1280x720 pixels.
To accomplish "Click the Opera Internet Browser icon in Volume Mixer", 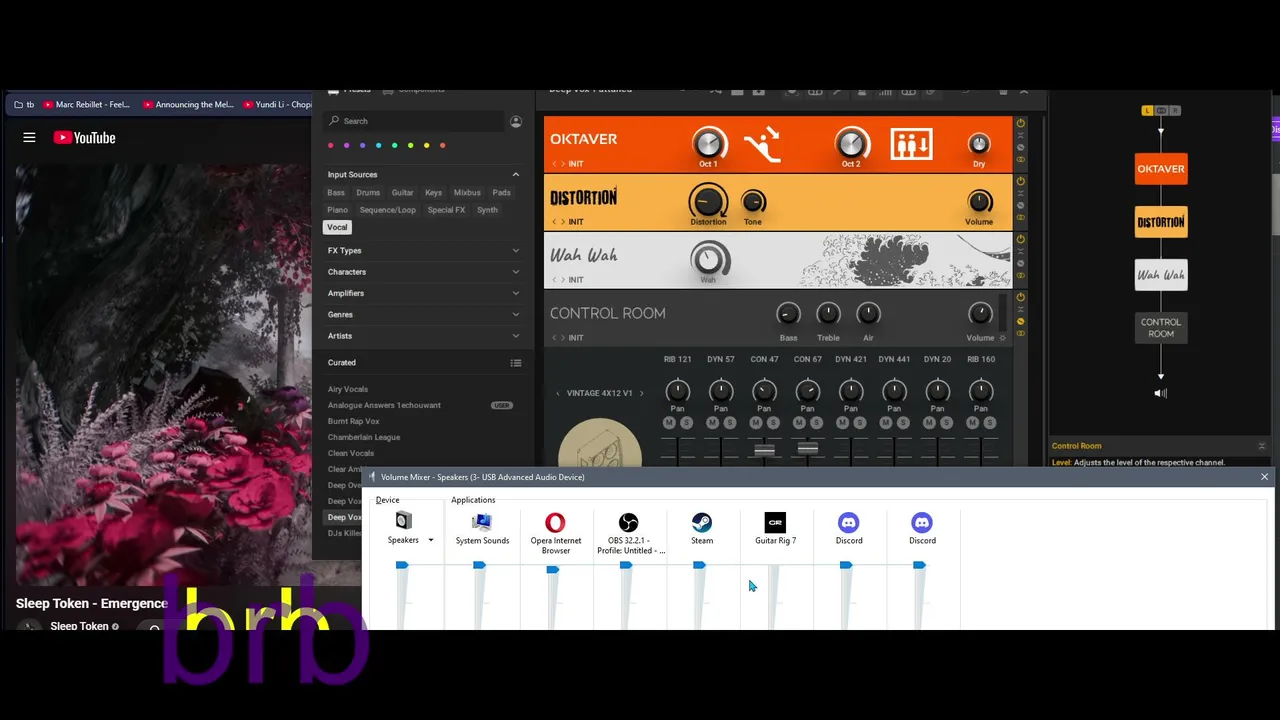I will [x=555, y=522].
